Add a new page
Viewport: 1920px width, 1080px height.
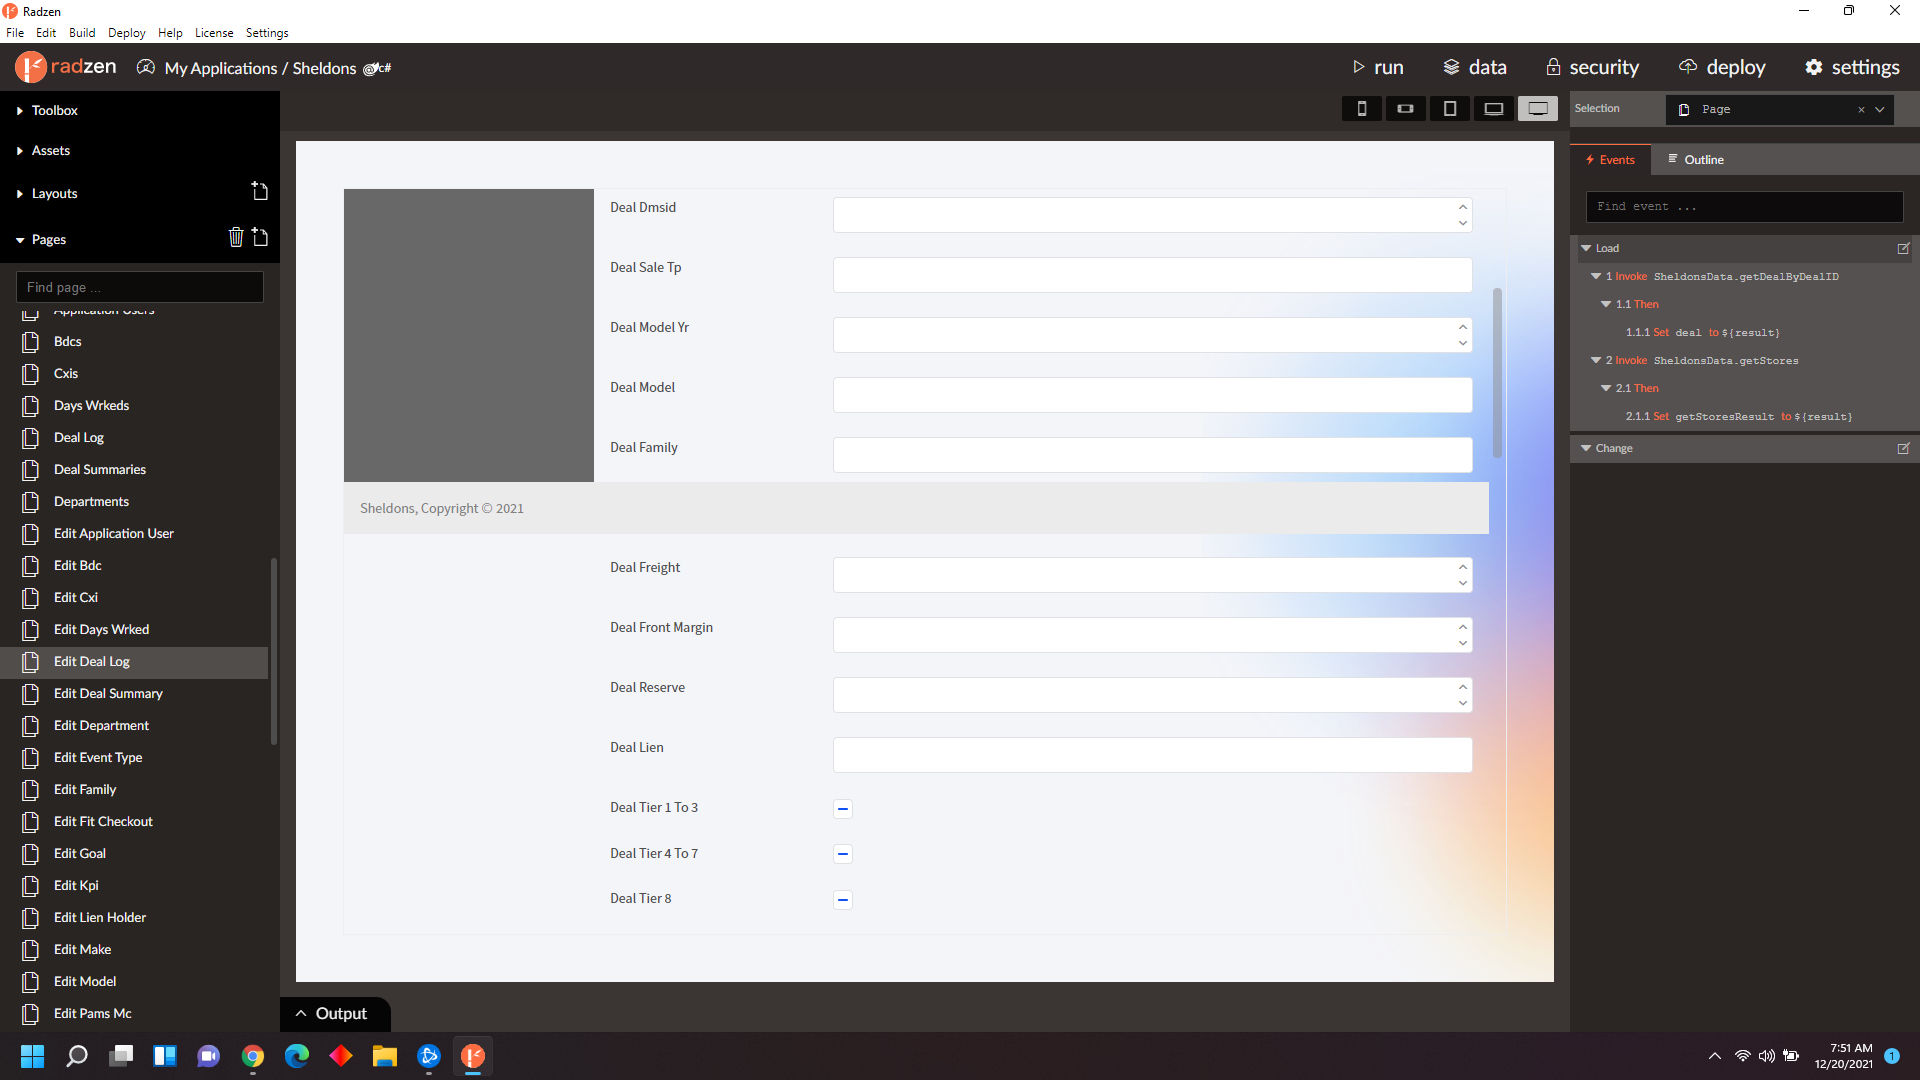[260, 237]
